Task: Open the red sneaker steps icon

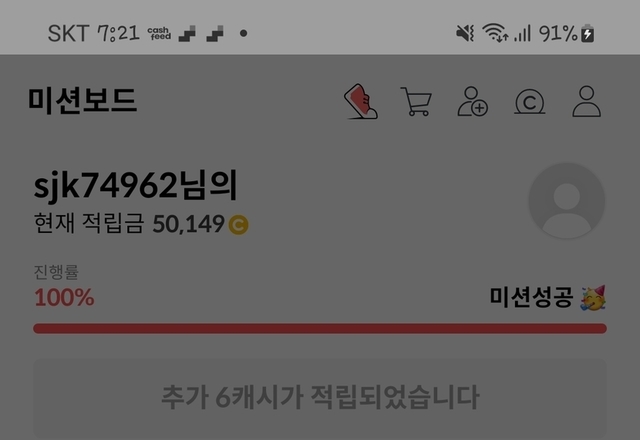Action: coord(361,101)
